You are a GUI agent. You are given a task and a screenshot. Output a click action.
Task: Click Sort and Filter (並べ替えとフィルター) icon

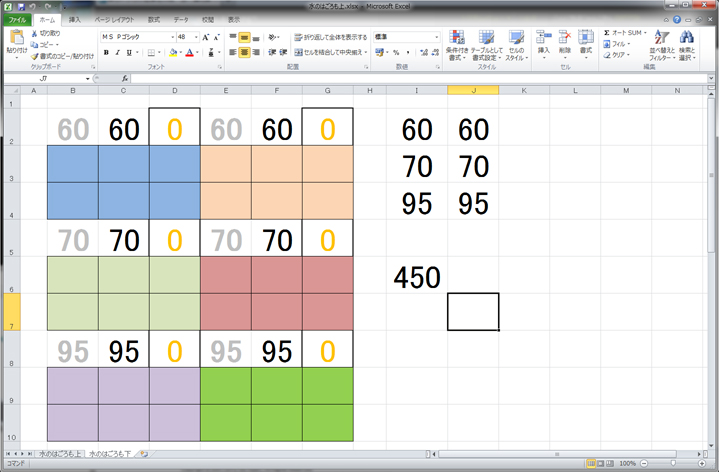pyautogui.click(x=660, y=40)
